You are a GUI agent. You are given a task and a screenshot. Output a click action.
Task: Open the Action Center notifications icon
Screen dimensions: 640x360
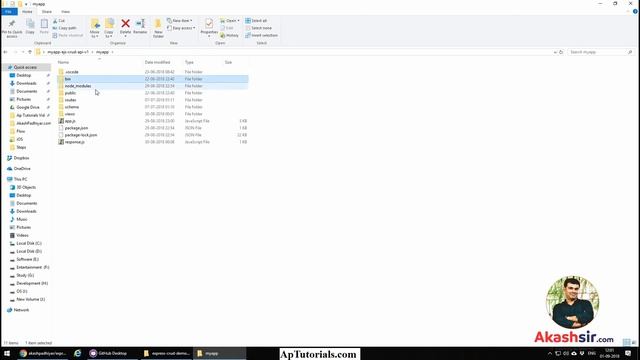tap(628, 353)
